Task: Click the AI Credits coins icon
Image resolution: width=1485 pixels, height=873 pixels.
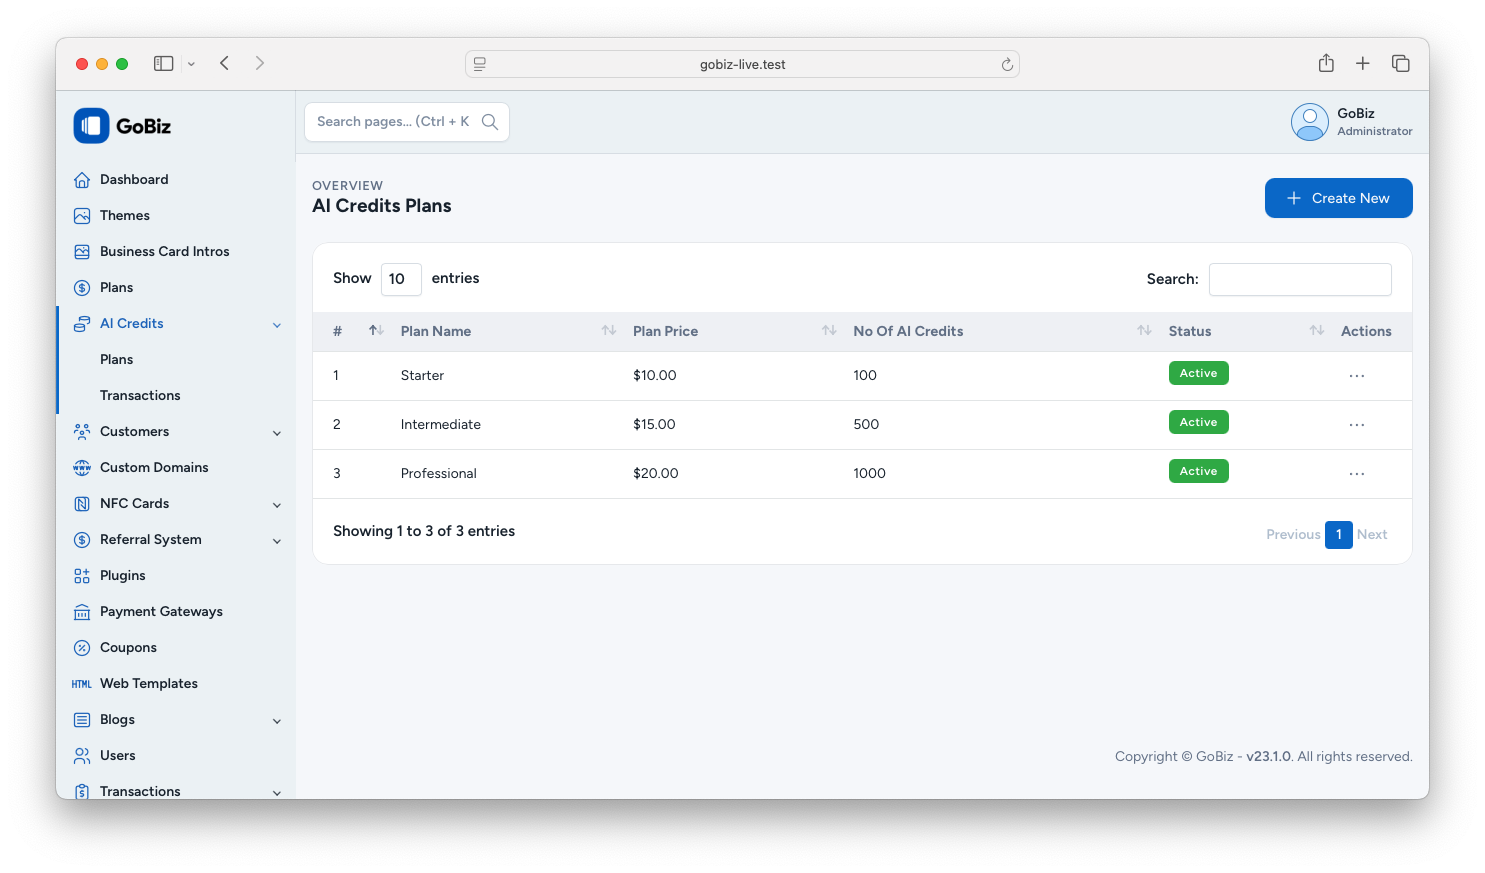Action: [x=82, y=324]
